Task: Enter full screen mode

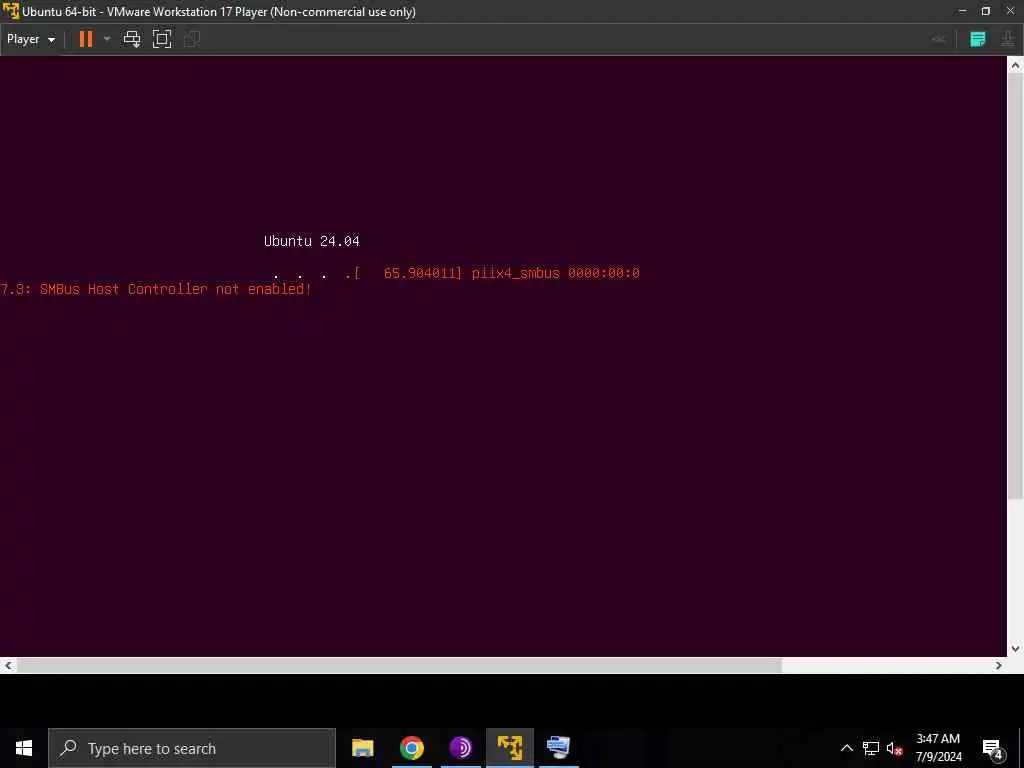Action: [162, 39]
